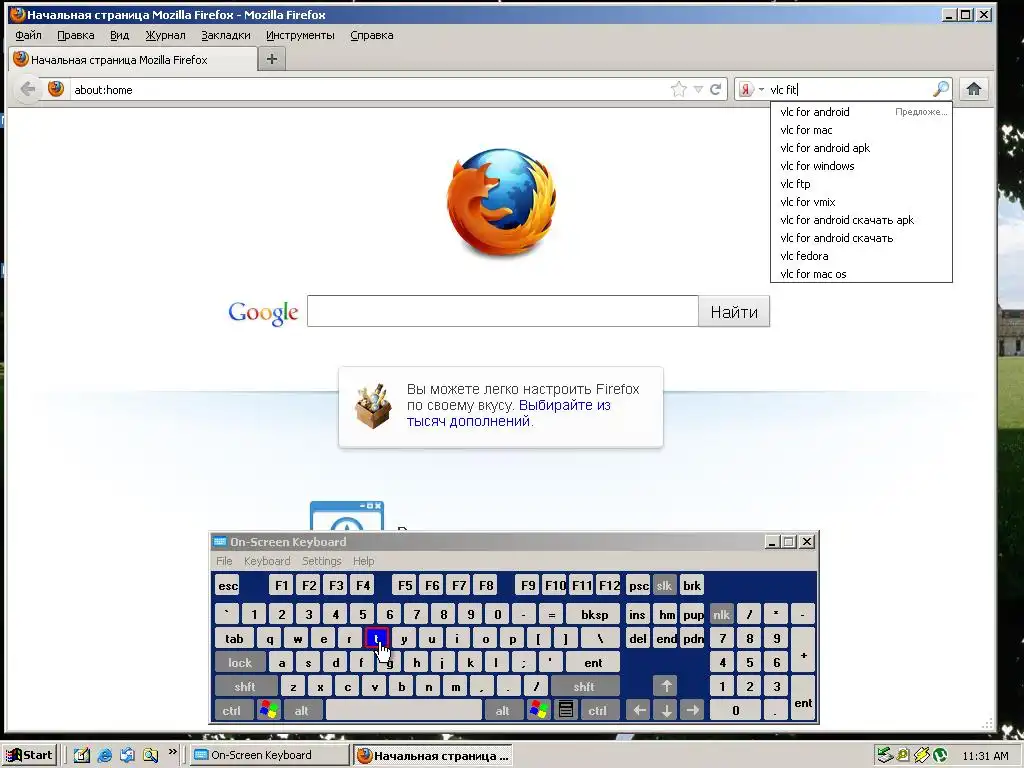
Task: Open the Закладки menu
Action: coord(226,35)
